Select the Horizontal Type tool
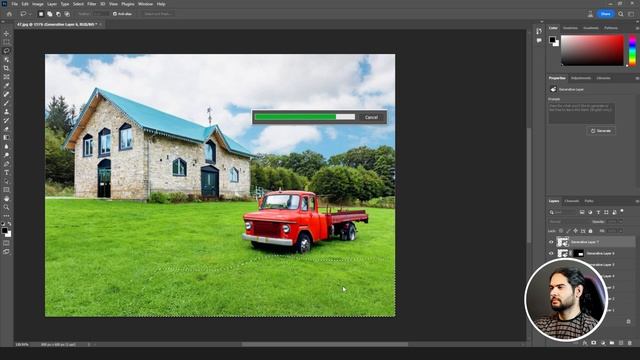The width and height of the screenshot is (640, 360). (6, 172)
